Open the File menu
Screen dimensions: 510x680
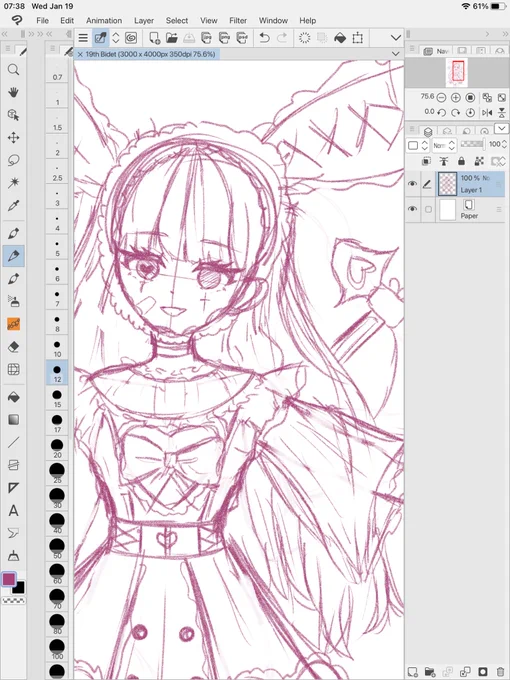pos(42,20)
